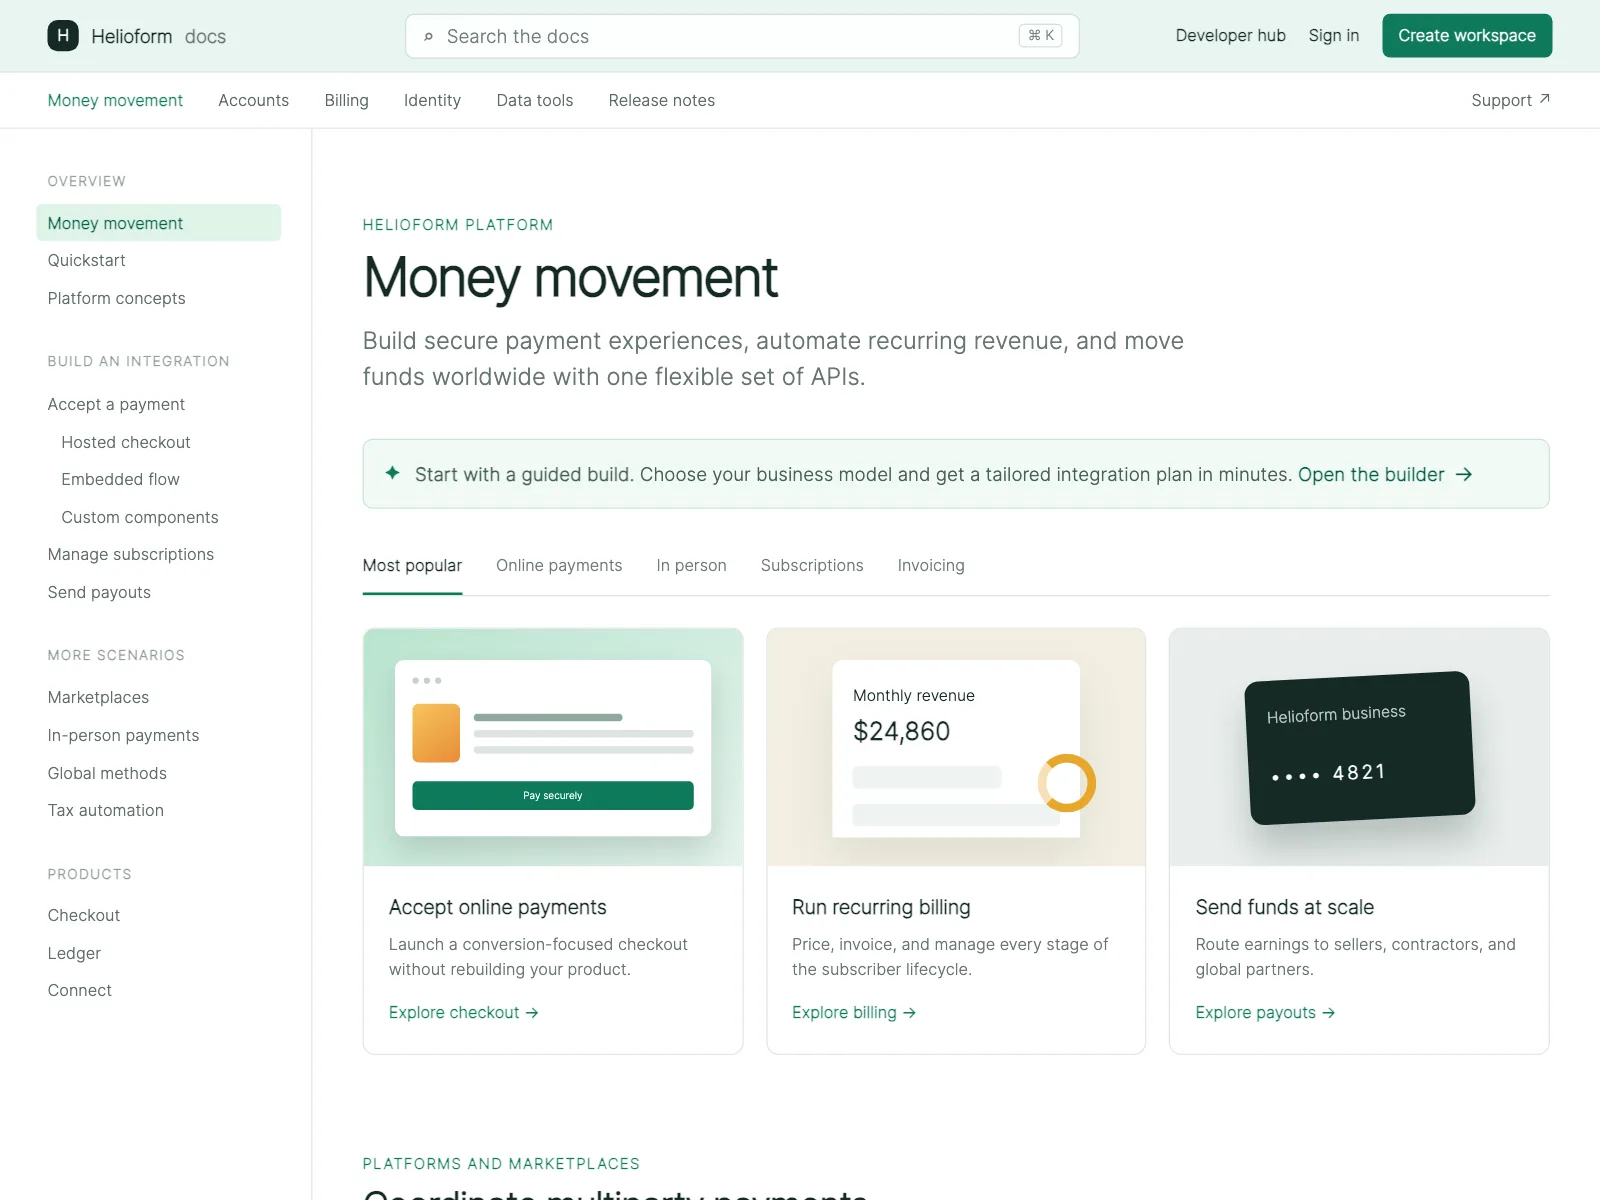
Task: Open Manage subscriptions in sidebar
Action: tap(130, 554)
